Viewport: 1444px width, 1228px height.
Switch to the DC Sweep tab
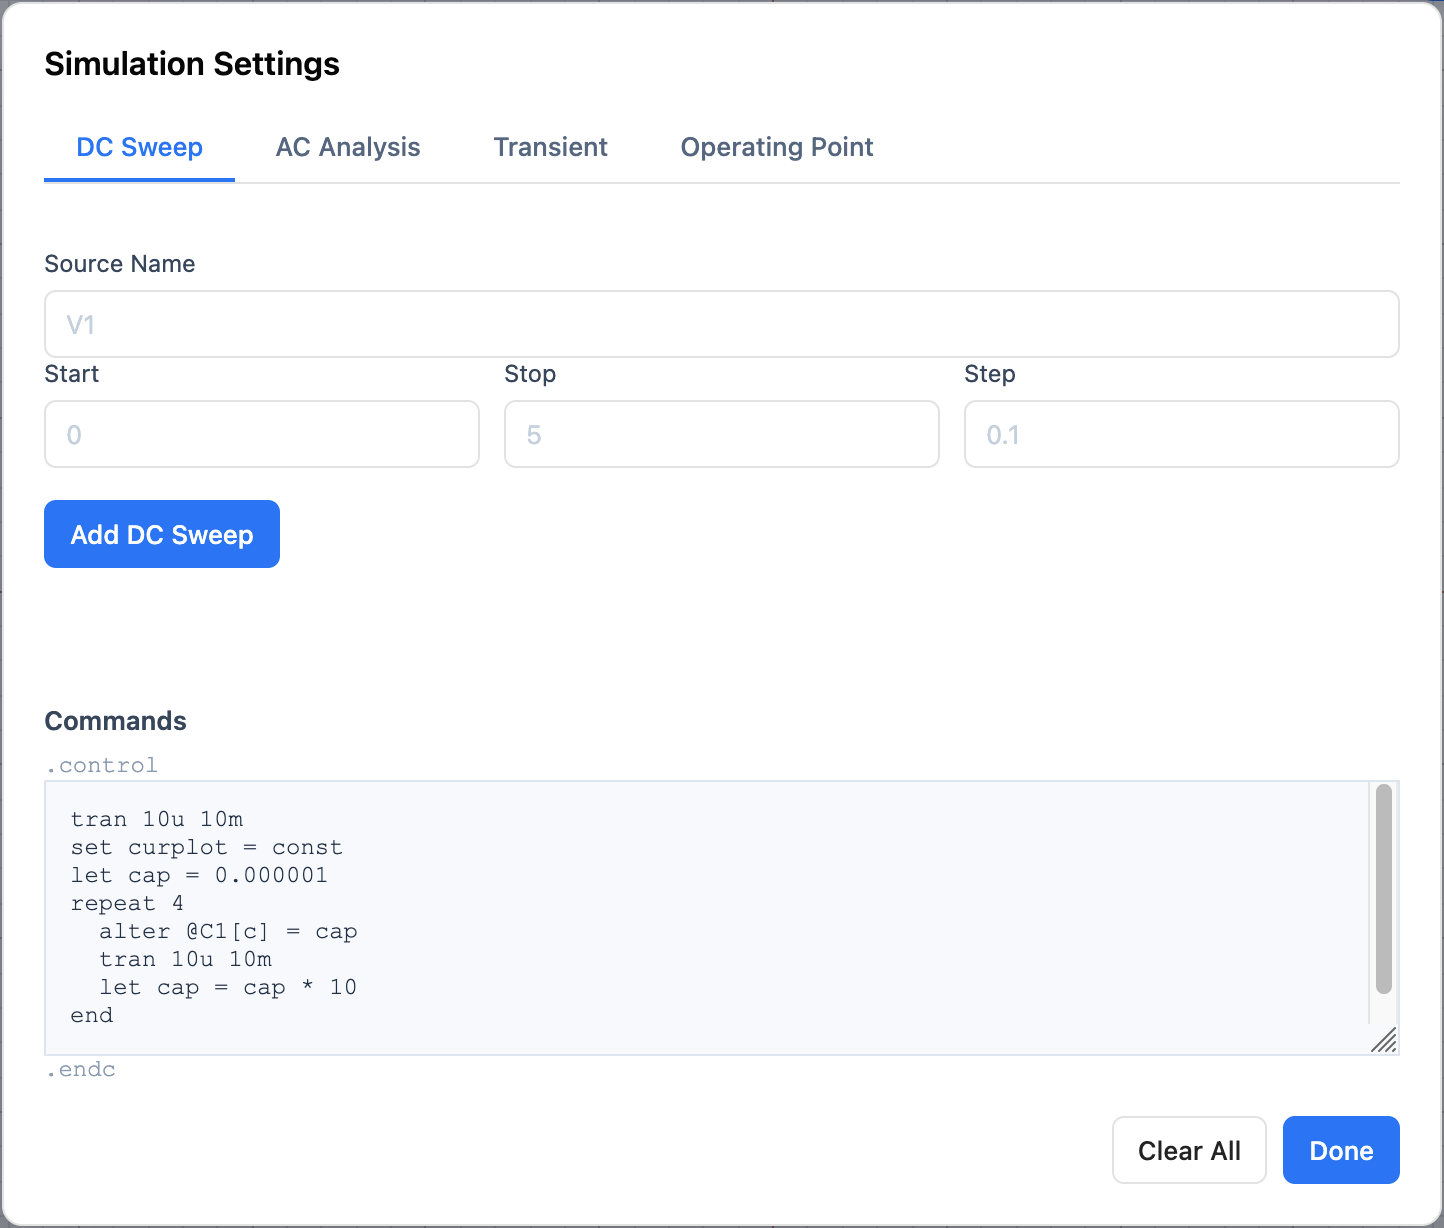pyautogui.click(x=139, y=147)
